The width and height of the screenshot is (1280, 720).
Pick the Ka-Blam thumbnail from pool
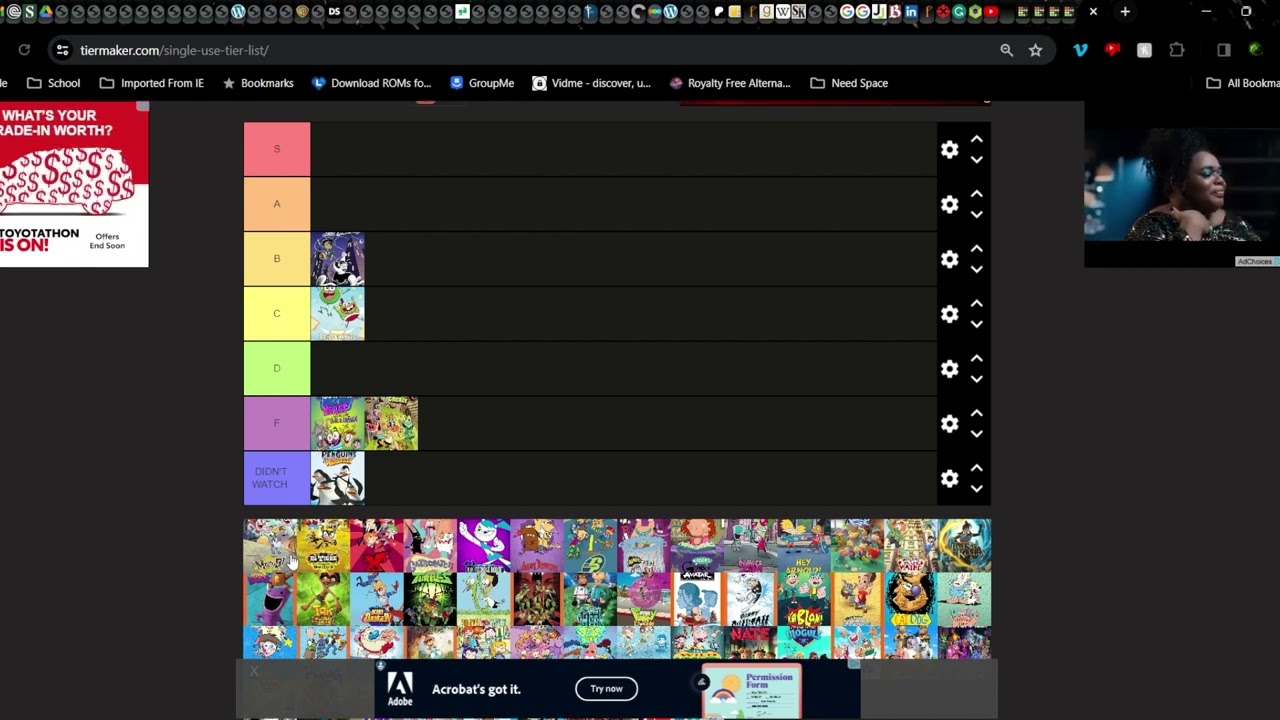pyautogui.click(x=804, y=599)
